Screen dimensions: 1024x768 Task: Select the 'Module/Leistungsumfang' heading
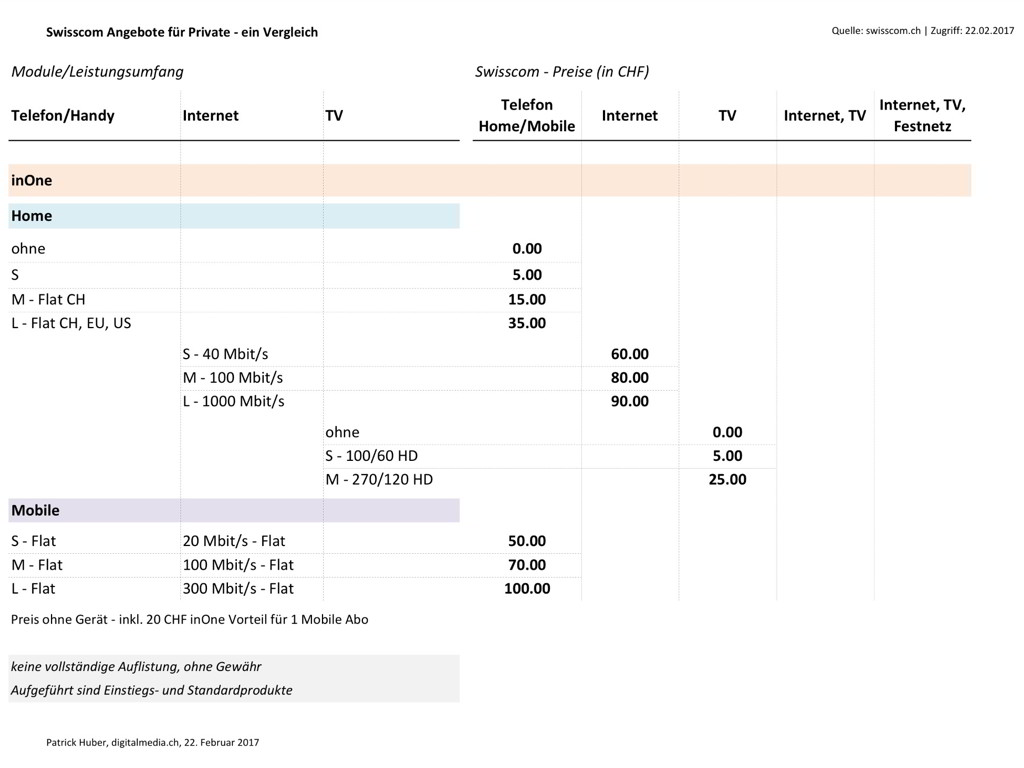(97, 72)
